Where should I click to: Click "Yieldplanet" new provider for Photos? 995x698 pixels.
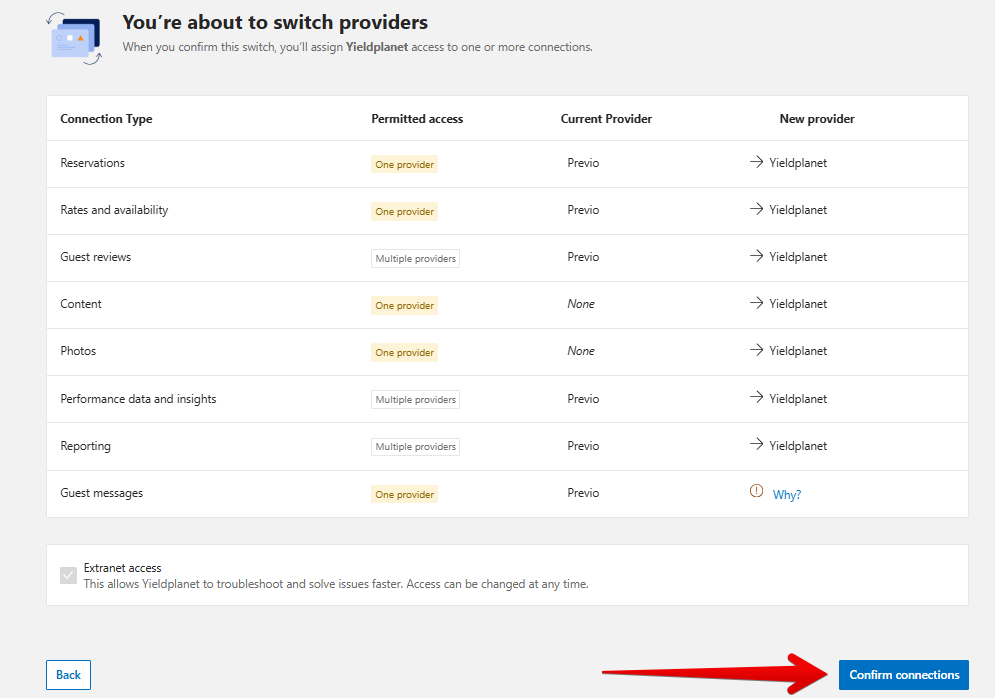coord(798,351)
